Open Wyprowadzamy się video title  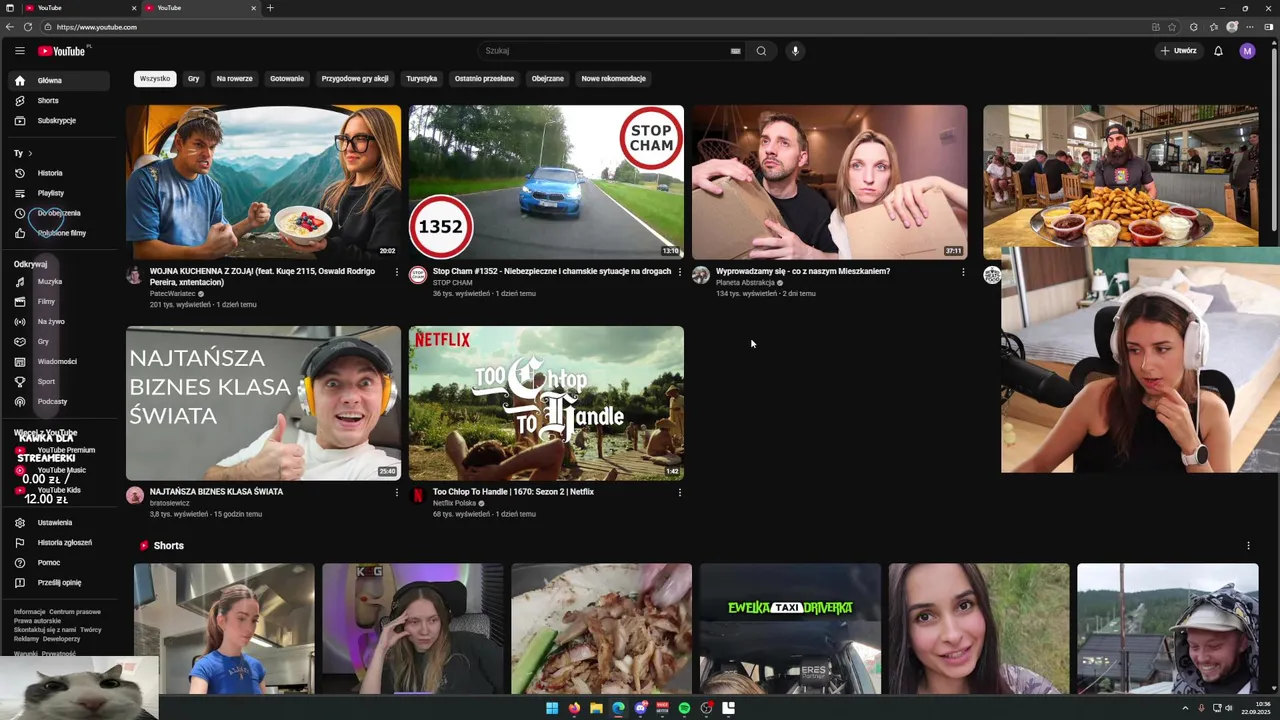803,271
